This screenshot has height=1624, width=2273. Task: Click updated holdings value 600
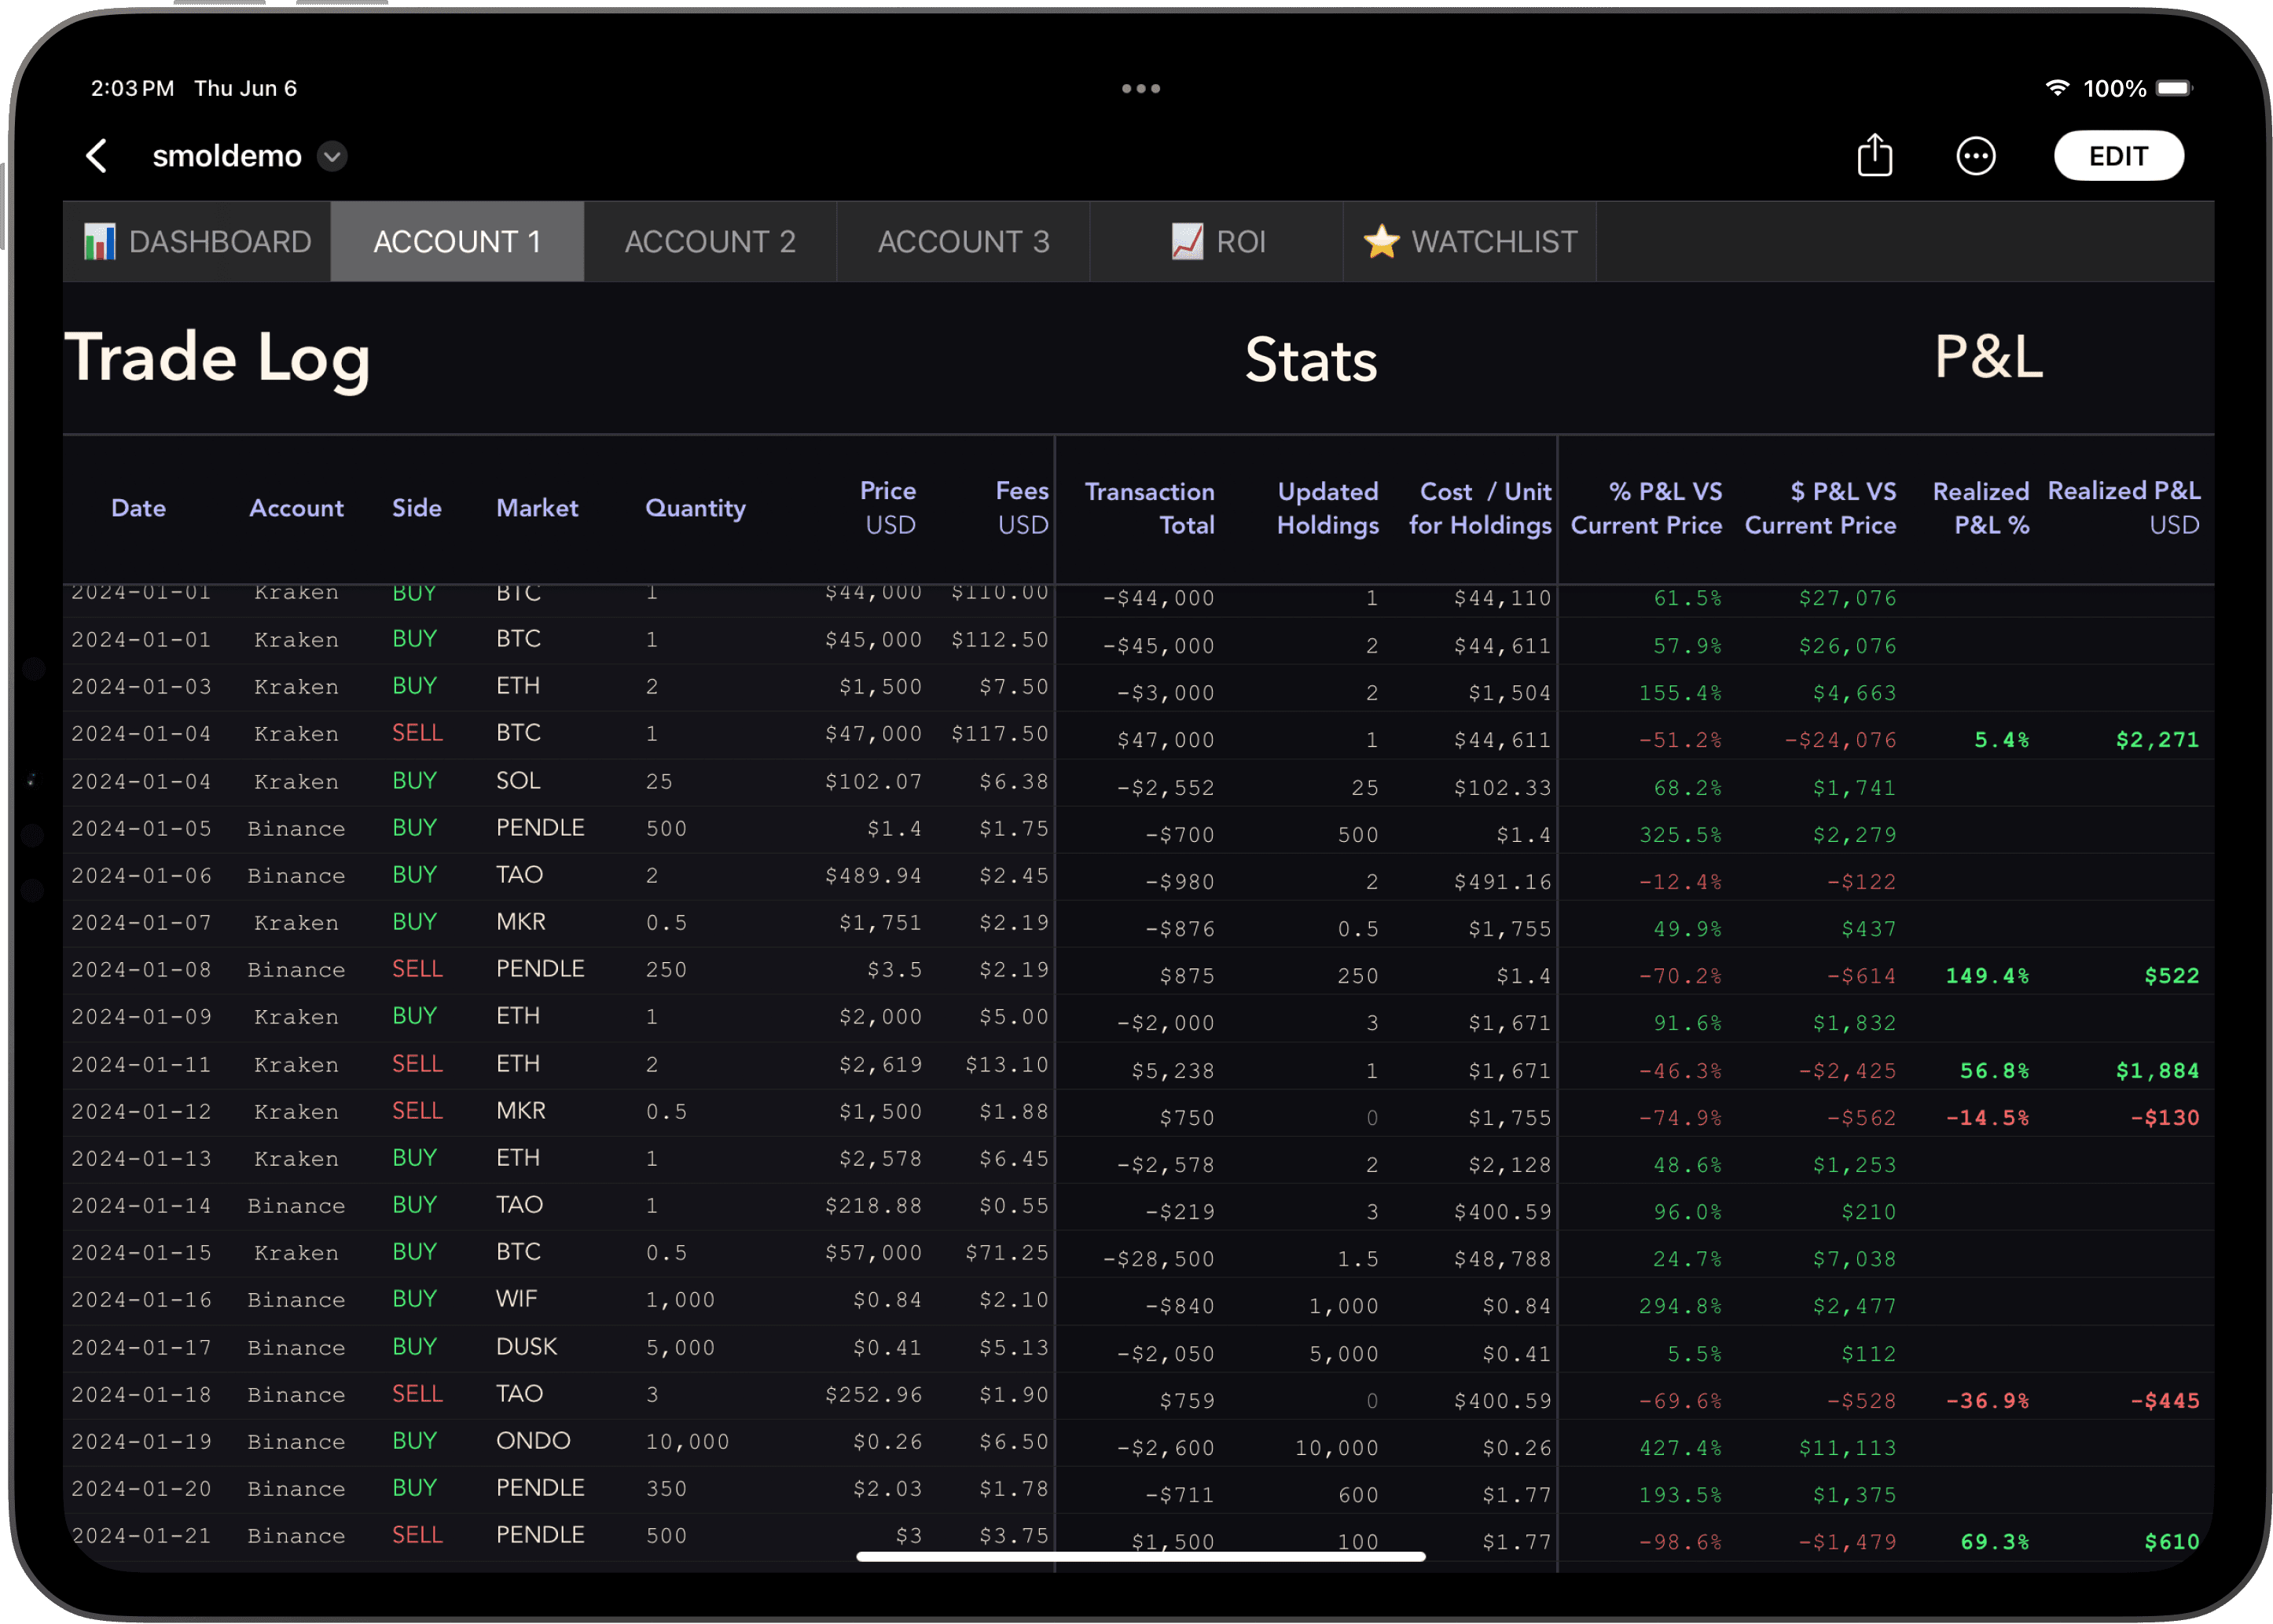pos(1358,1495)
